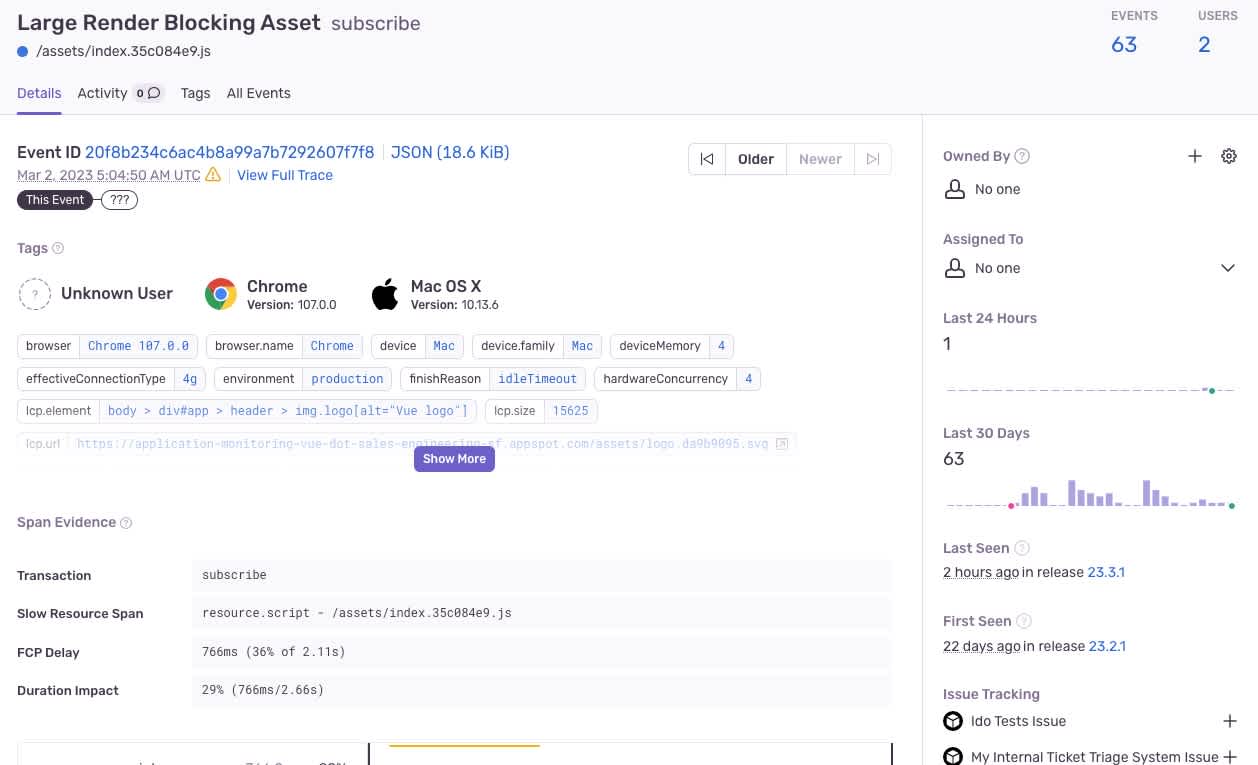
Task: Go to the Older event
Action: click(756, 159)
